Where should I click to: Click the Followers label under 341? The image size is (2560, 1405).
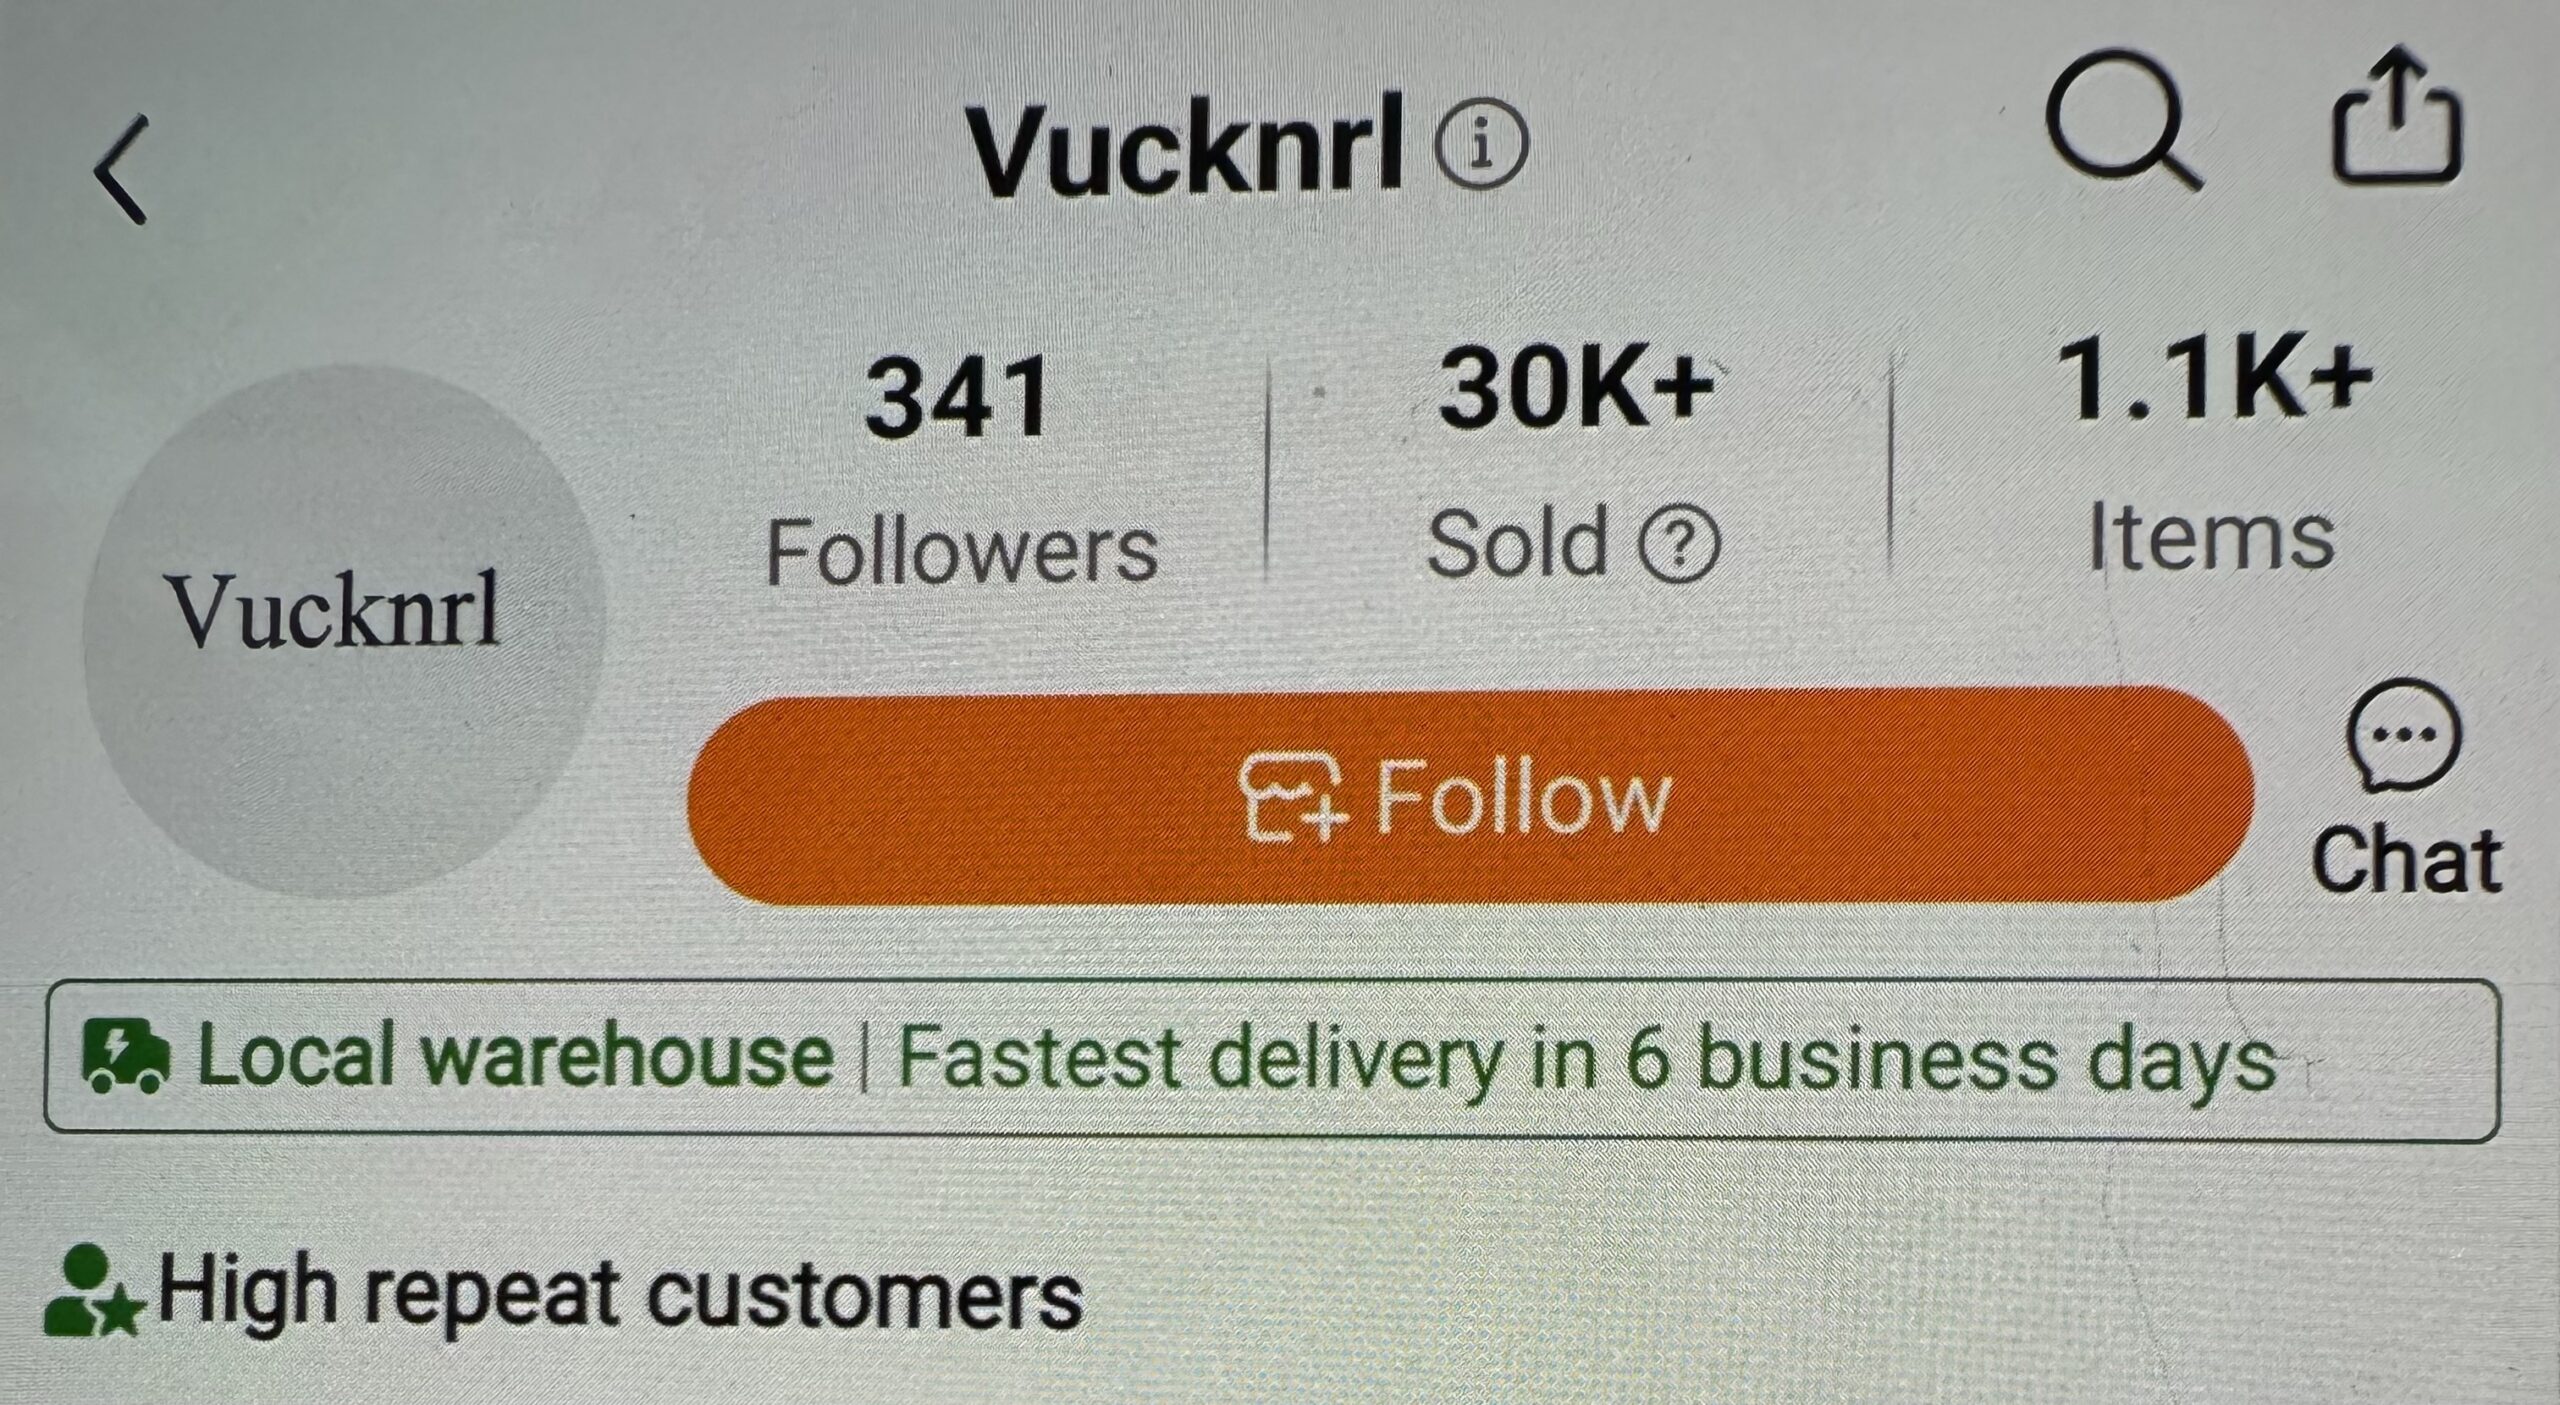[961, 550]
